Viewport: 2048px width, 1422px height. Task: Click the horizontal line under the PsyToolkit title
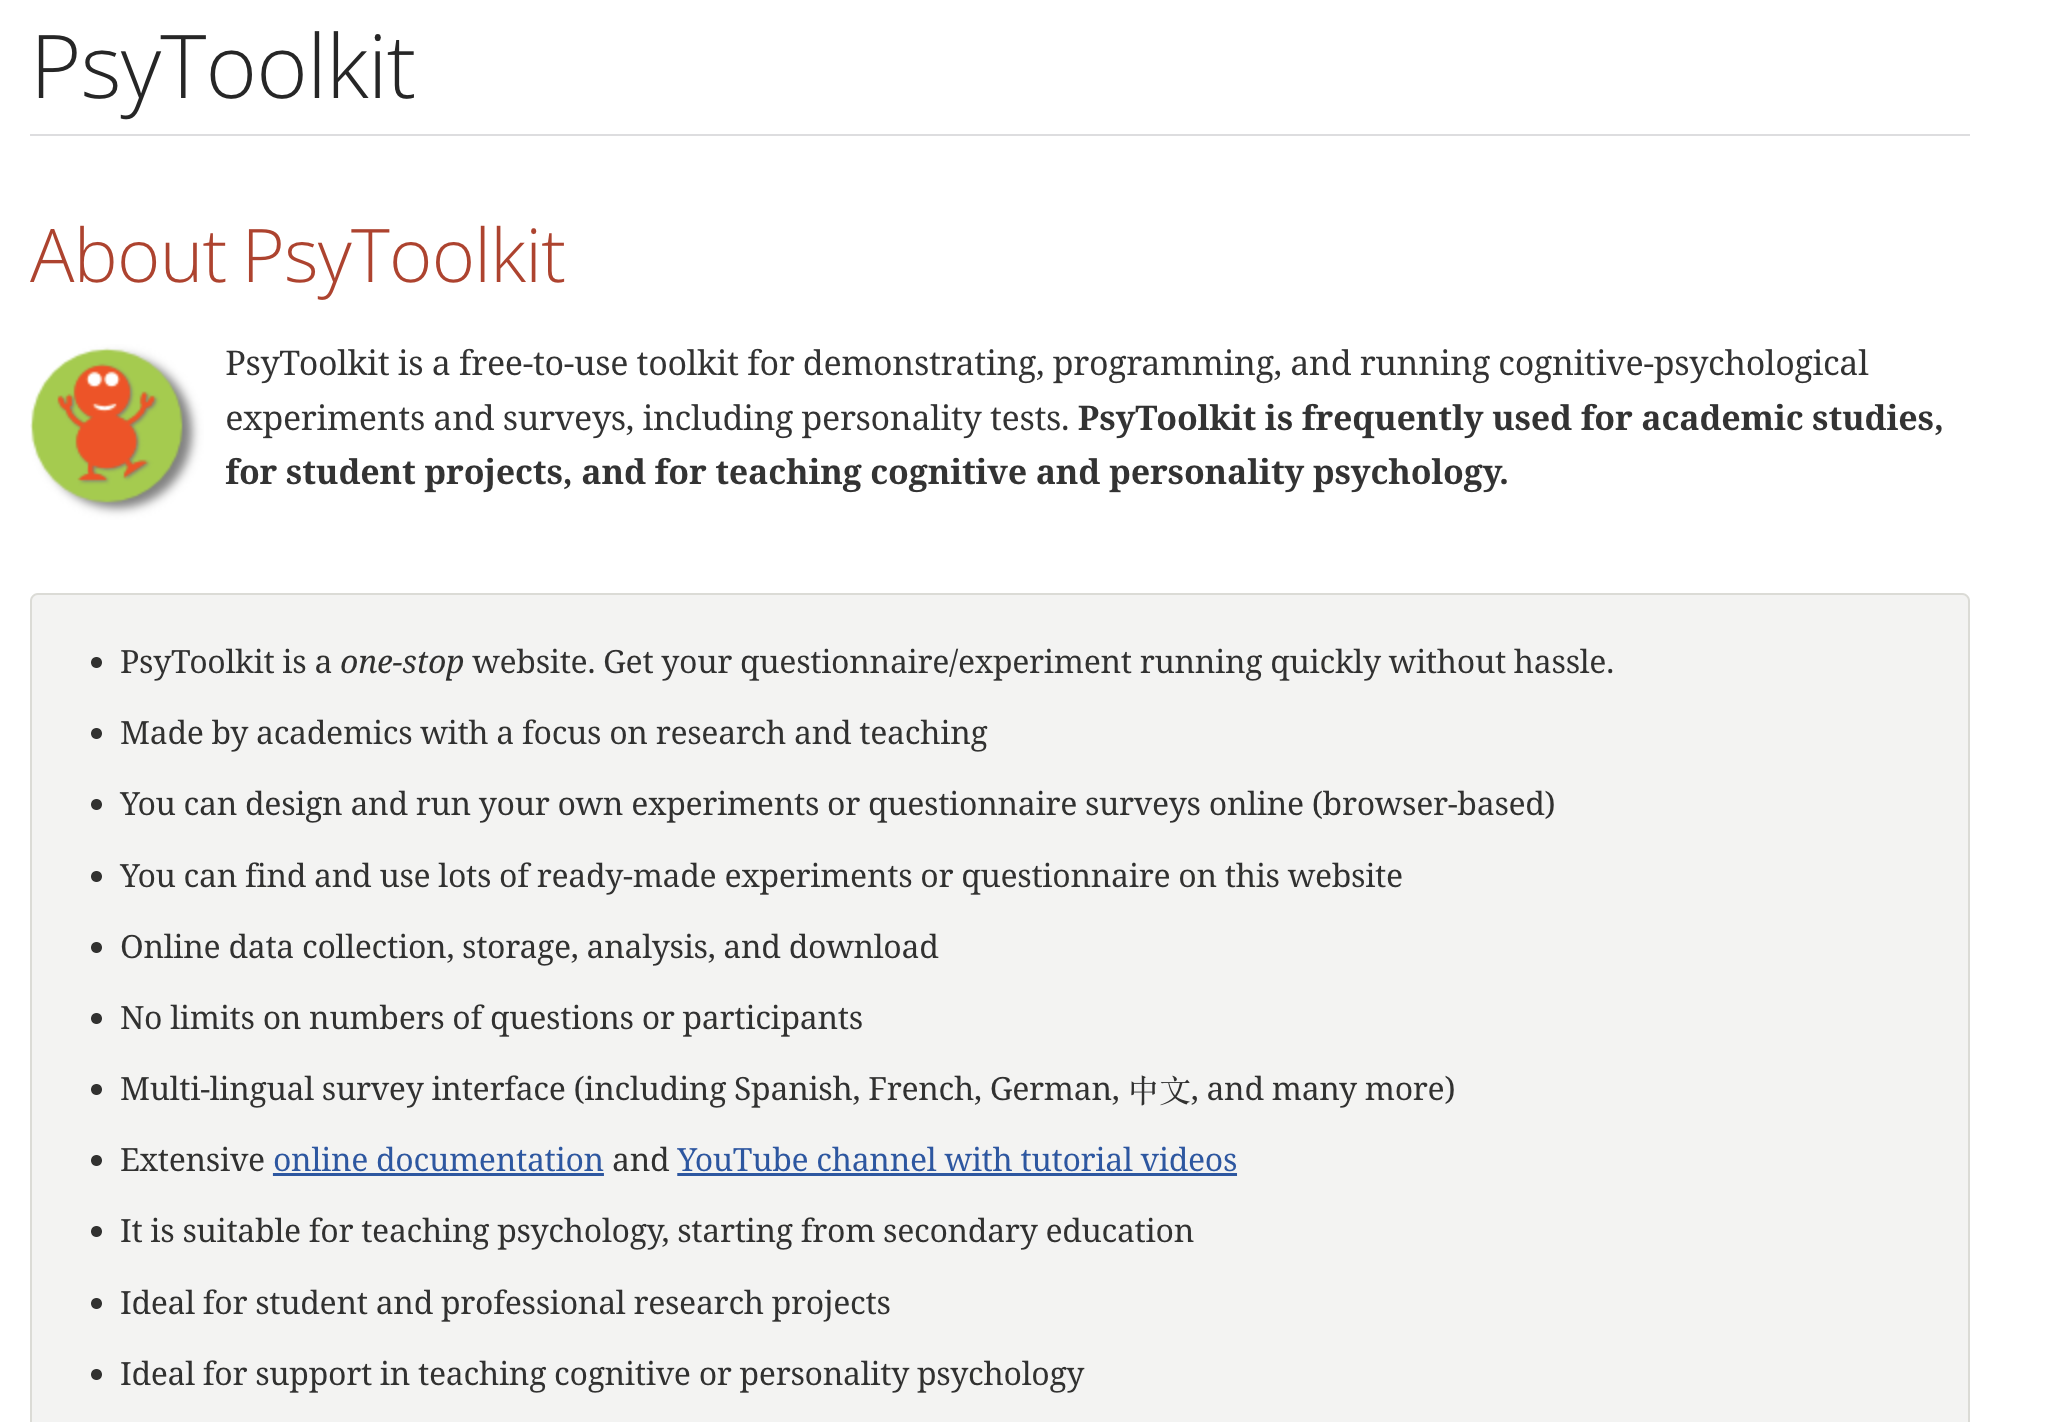click(1000, 135)
